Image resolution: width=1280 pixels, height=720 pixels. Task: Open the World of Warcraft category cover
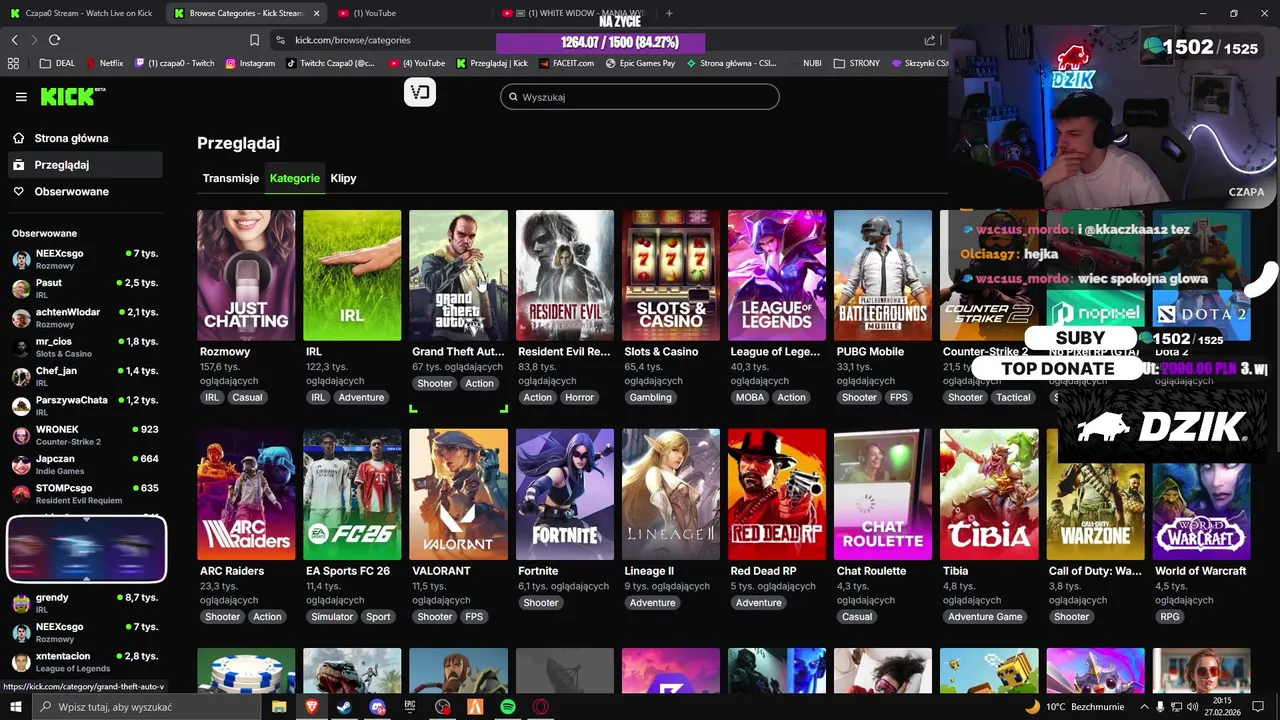1201,494
